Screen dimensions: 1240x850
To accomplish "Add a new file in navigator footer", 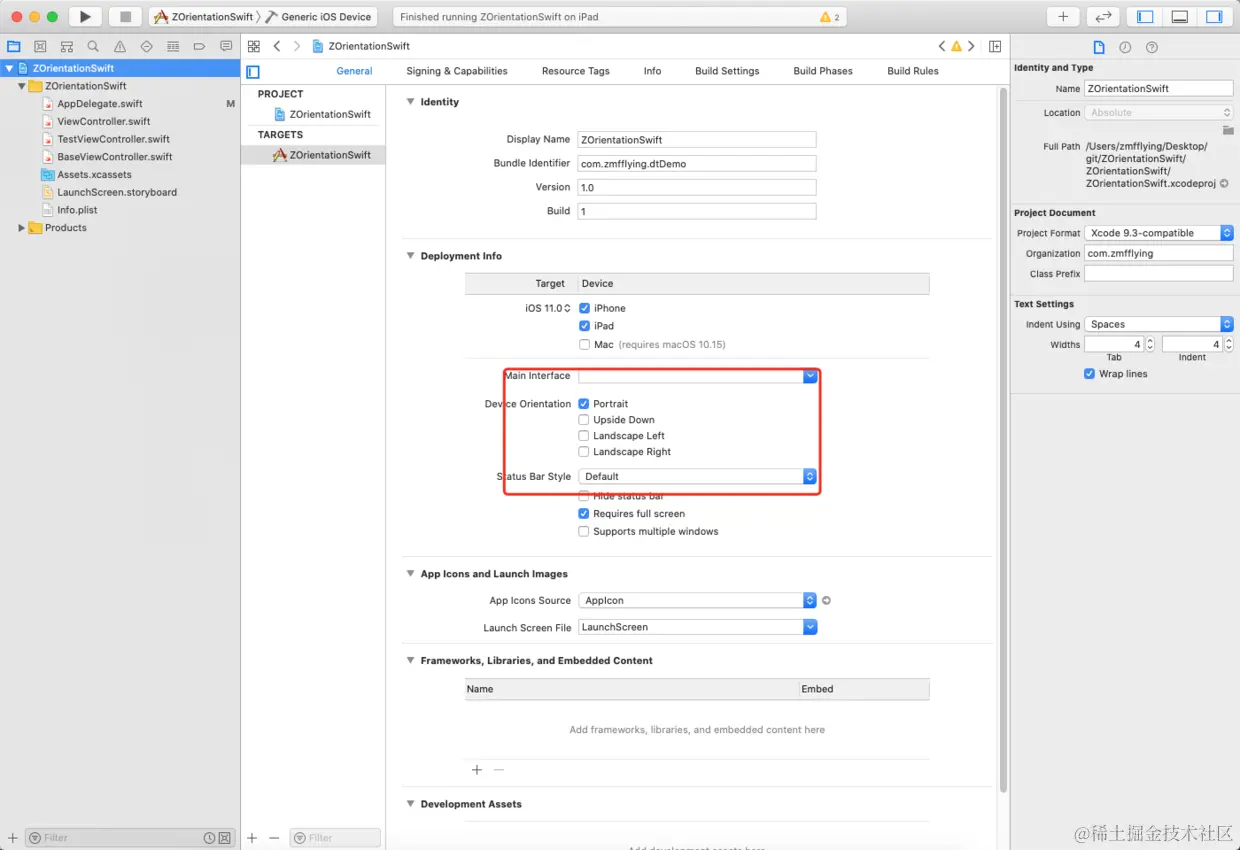I will click(x=13, y=838).
